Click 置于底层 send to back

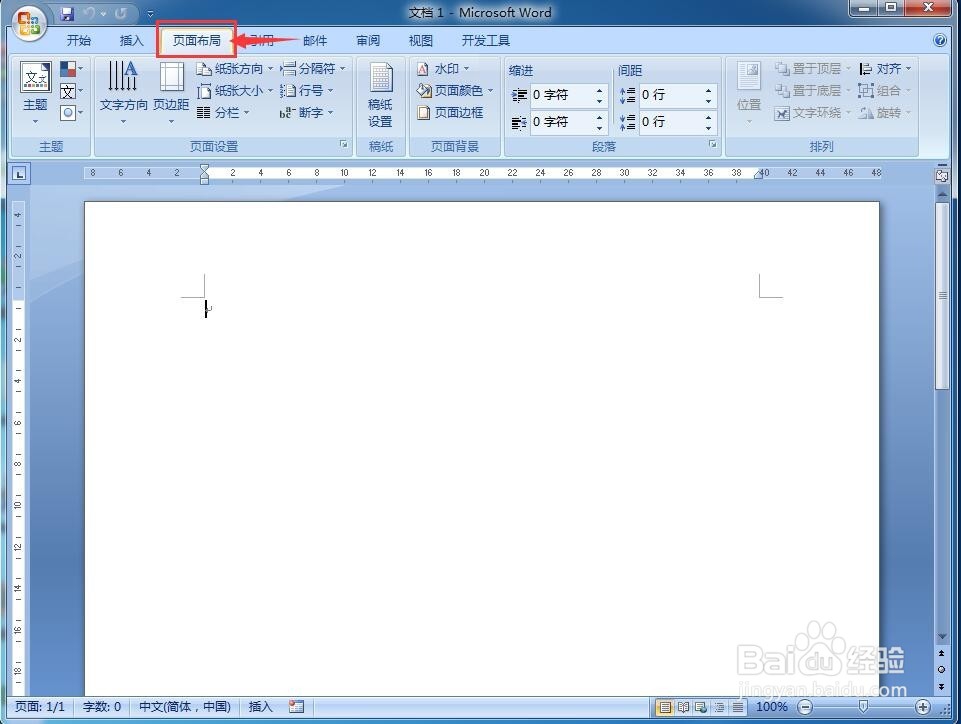(x=813, y=91)
